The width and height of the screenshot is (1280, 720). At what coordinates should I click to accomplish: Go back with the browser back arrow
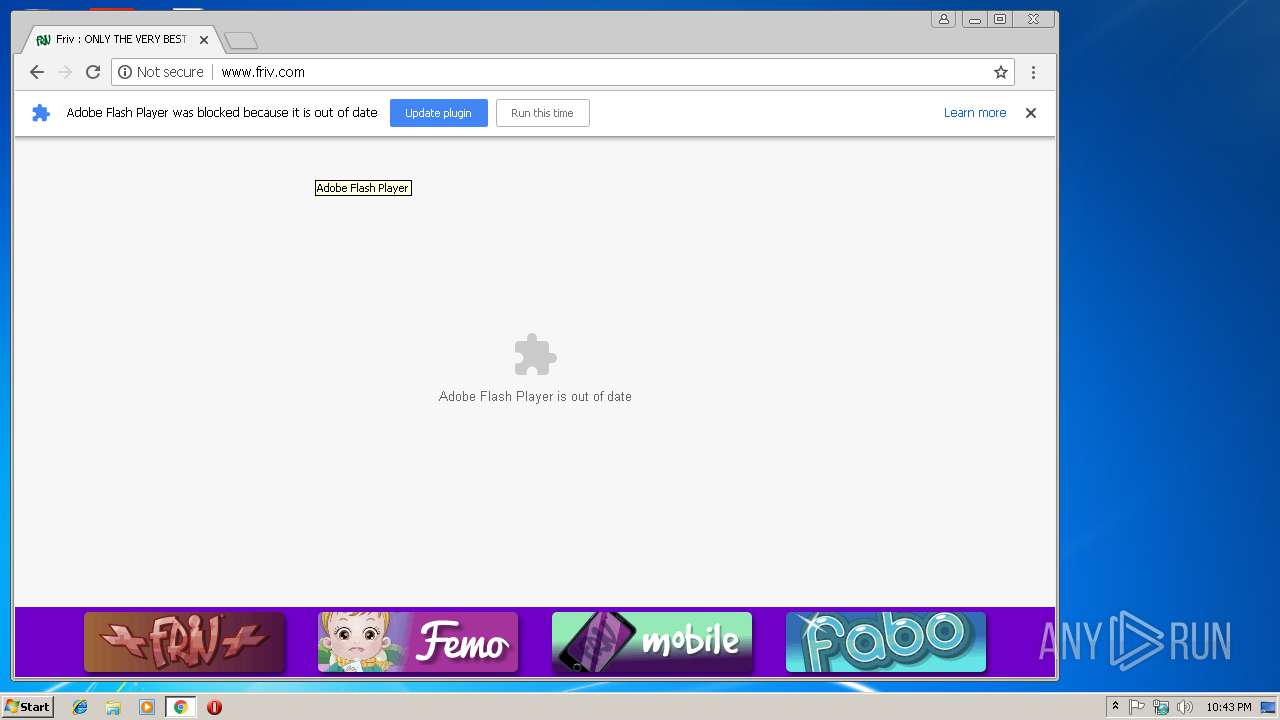coord(37,72)
